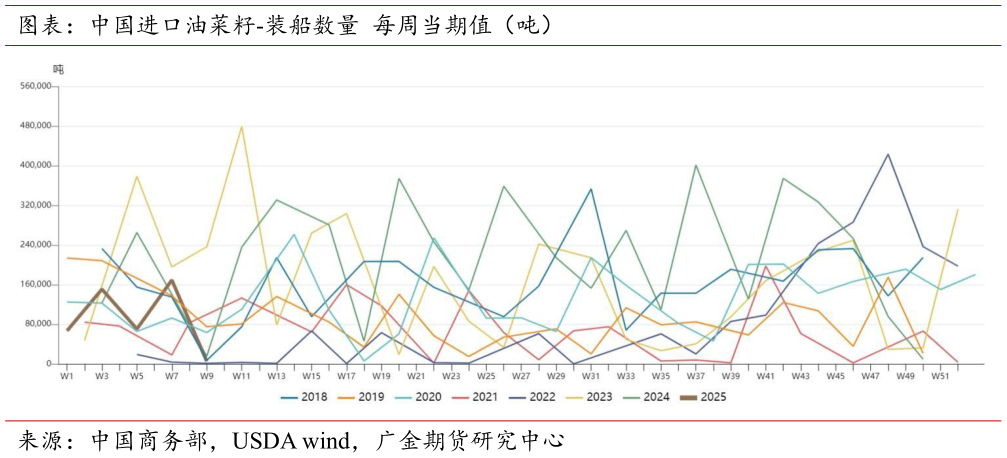Image resolution: width=1007 pixels, height=458 pixels.
Task: Select the 80,000 y-axis tick label
Action: [x=37, y=325]
